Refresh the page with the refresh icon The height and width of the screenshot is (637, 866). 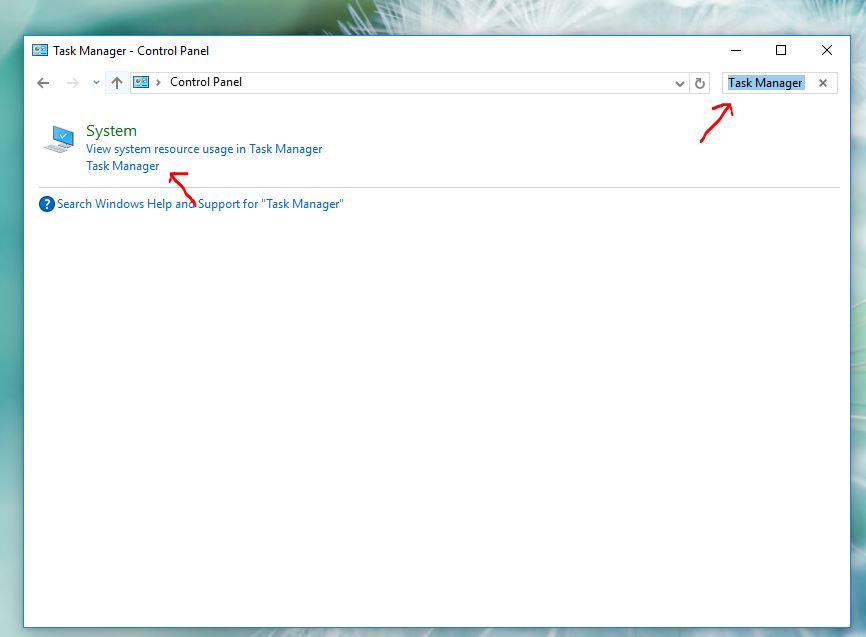(x=700, y=83)
